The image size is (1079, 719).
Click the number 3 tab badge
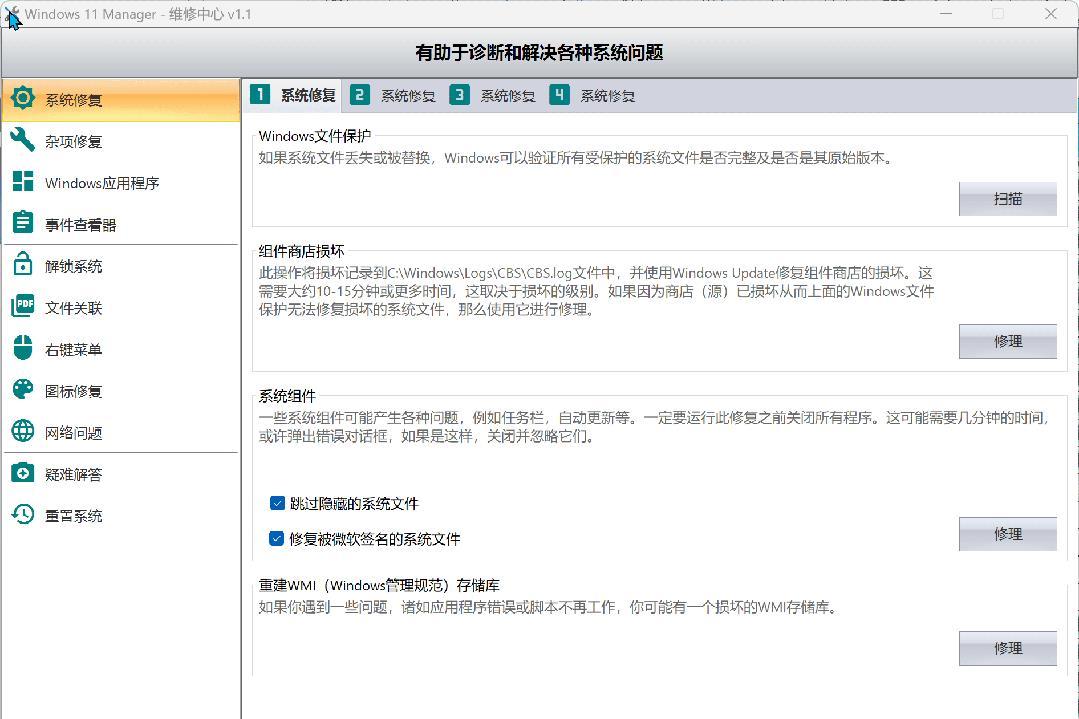[459, 94]
